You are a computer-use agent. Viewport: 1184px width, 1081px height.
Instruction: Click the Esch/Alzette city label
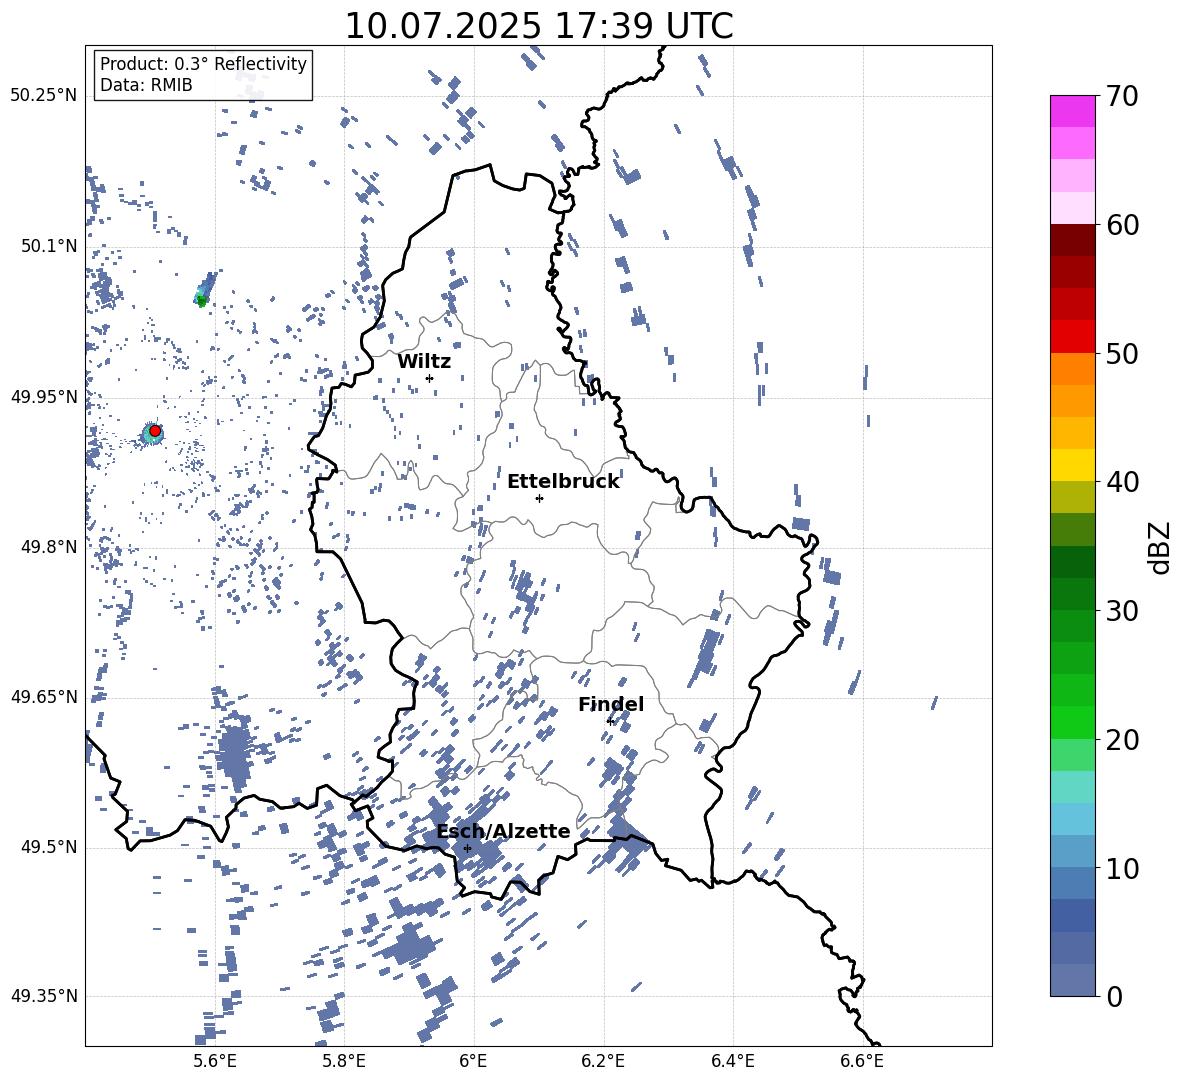503,831
